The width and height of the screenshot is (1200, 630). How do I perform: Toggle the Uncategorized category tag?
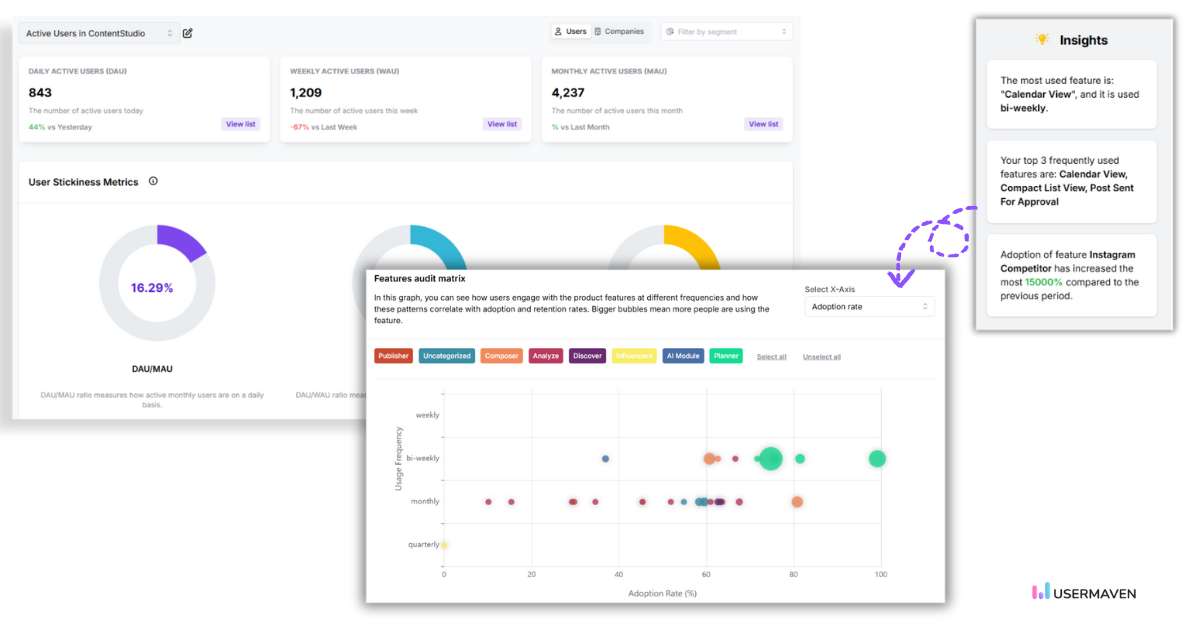[x=447, y=356]
